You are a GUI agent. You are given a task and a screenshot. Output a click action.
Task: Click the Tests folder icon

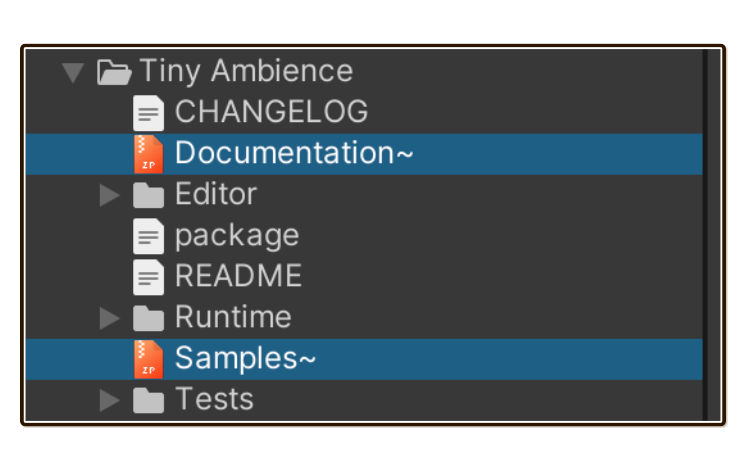[148, 400]
